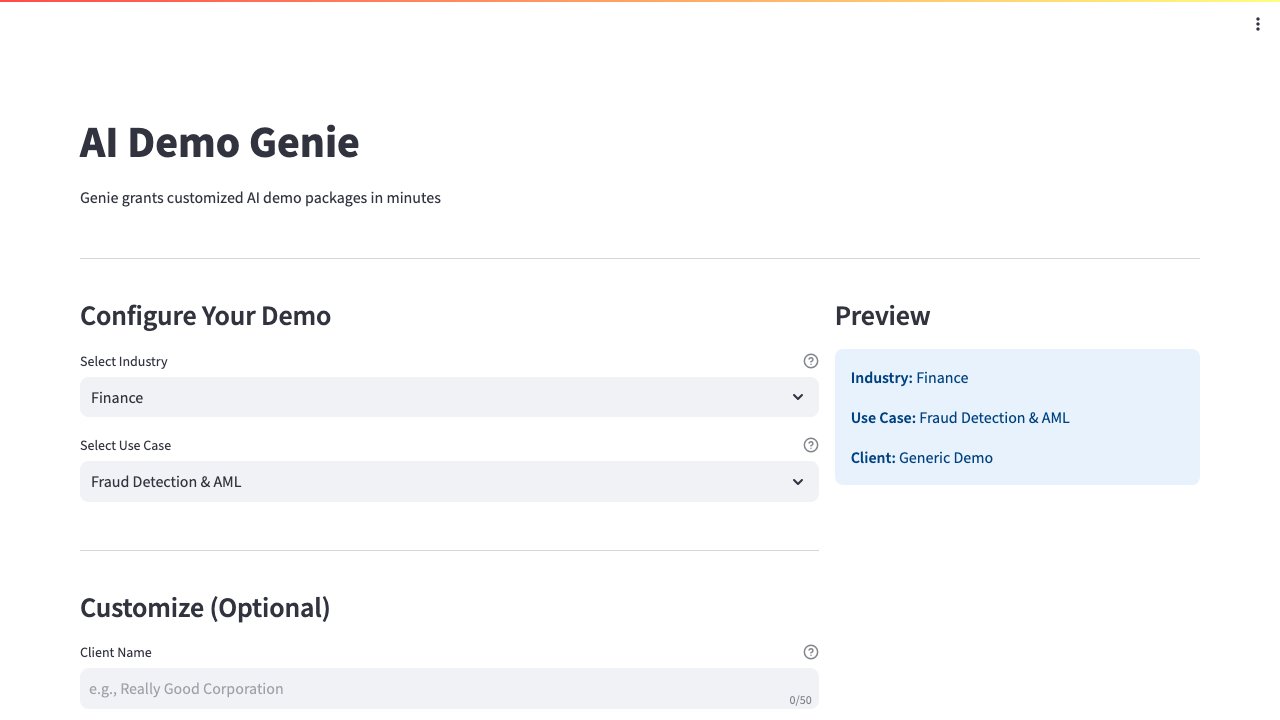Viewport: 1280px width, 720px height.
Task: Open the three-dot main menu
Action: click(x=1258, y=25)
